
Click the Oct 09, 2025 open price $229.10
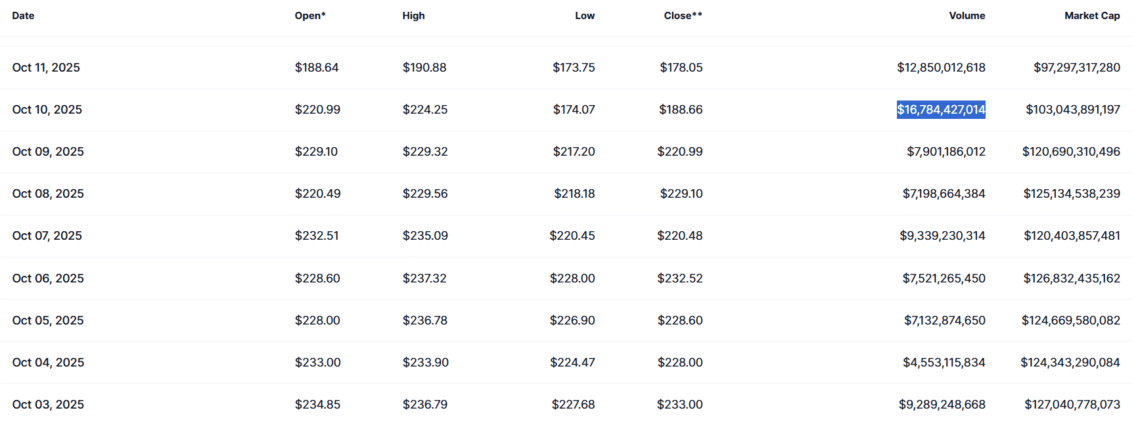[x=316, y=152]
